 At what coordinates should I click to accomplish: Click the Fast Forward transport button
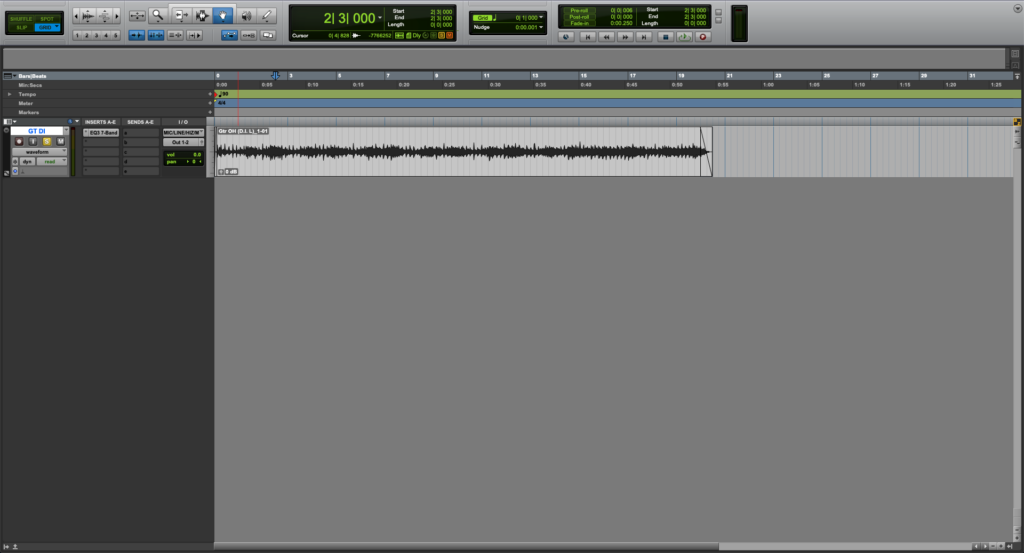[x=625, y=37]
